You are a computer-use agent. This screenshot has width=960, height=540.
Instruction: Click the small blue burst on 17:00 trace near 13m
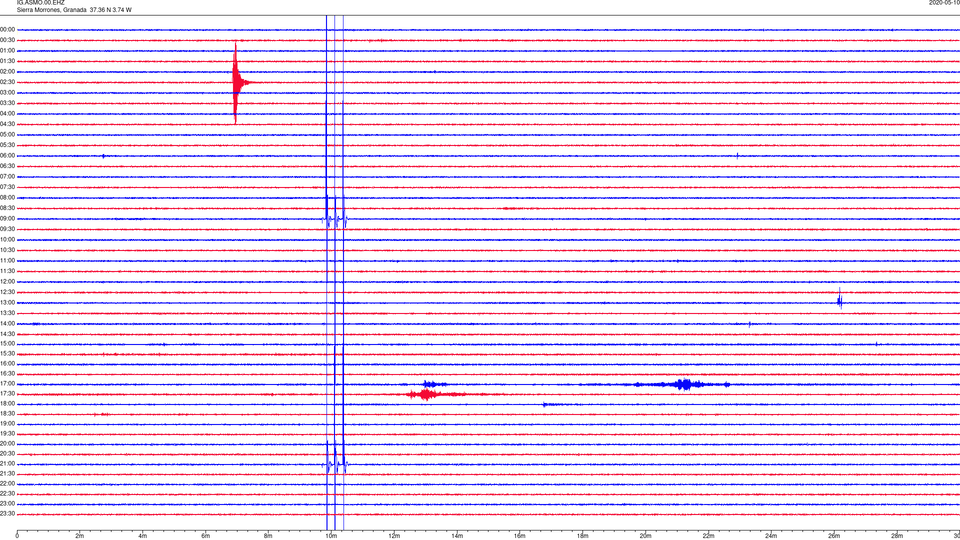[x=434, y=384]
